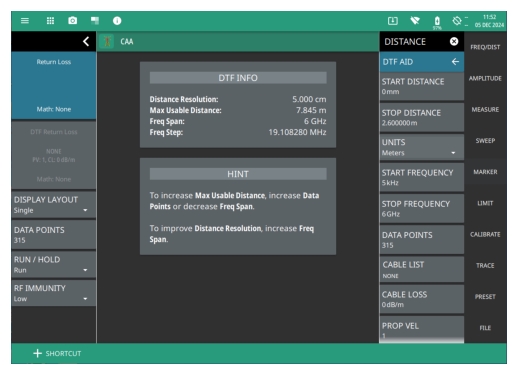Set the START DISTANCE field

pyautogui.click(x=422, y=86)
